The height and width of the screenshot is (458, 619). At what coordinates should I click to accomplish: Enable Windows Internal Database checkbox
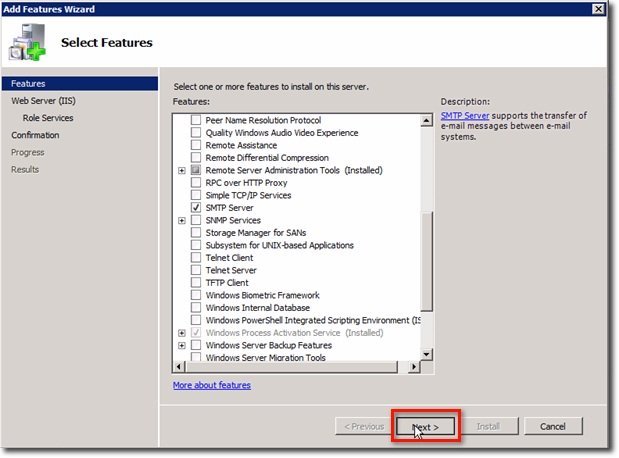click(x=196, y=308)
